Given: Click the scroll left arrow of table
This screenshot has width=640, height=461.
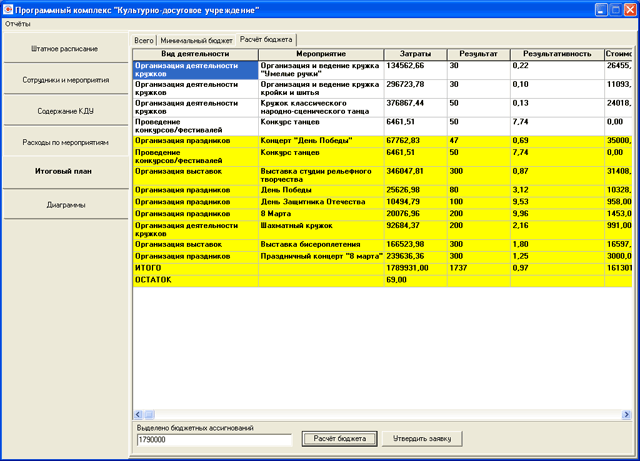Looking at the screenshot, I should coord(138,414).
